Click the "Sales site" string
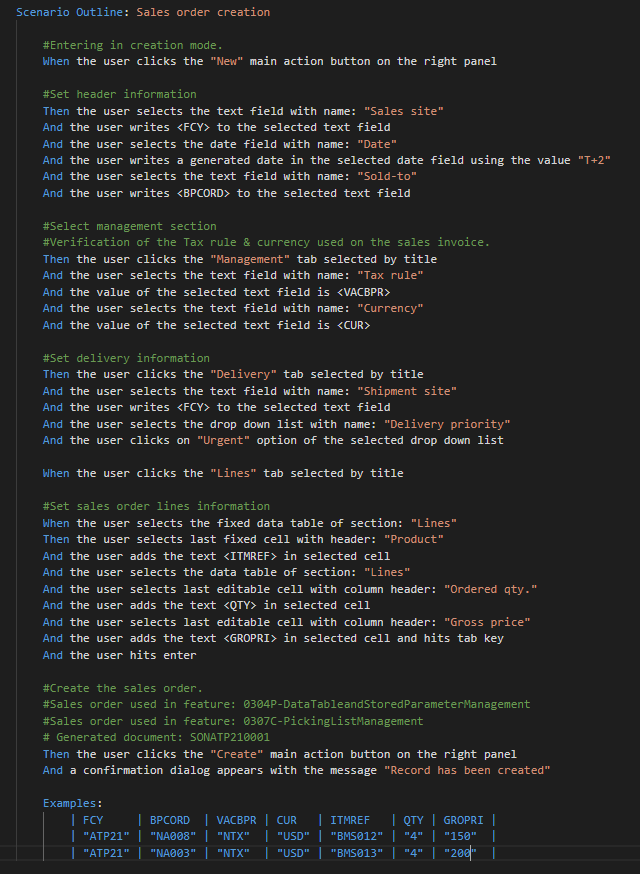The image size is (640, 874). [x=404, y=111]
